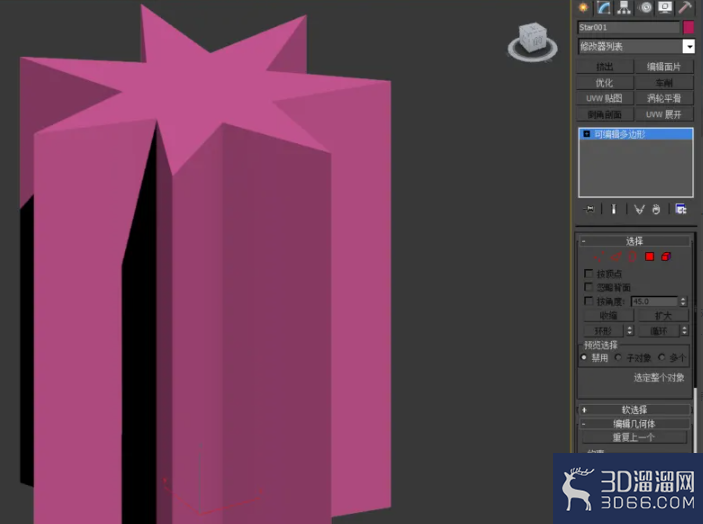Click Remove Modifier trash icon

tap(656, 209)
